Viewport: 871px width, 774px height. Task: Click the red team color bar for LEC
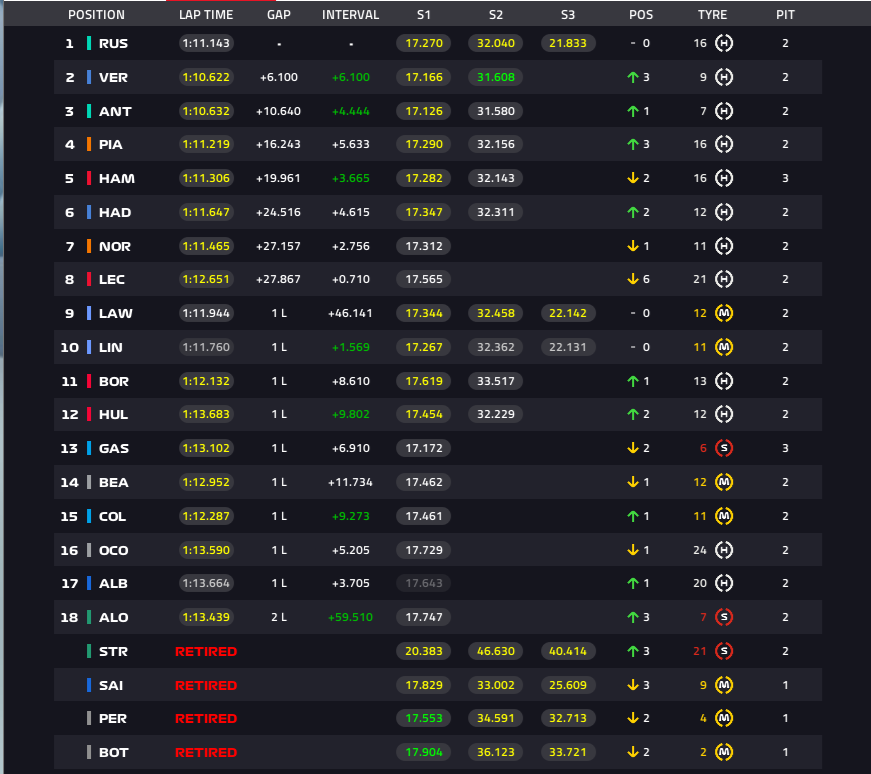(x=89, y=279)
